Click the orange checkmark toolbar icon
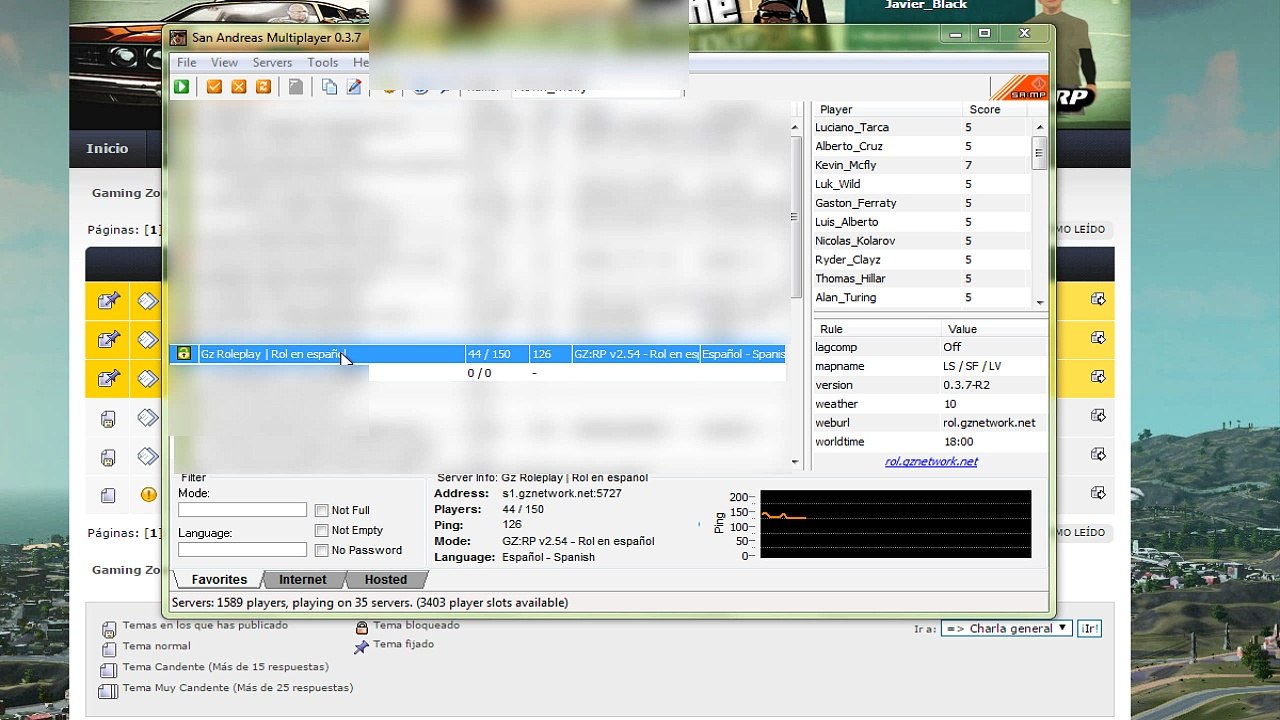Viewport: 1280px width, 720px height. [x=214, y=87]
